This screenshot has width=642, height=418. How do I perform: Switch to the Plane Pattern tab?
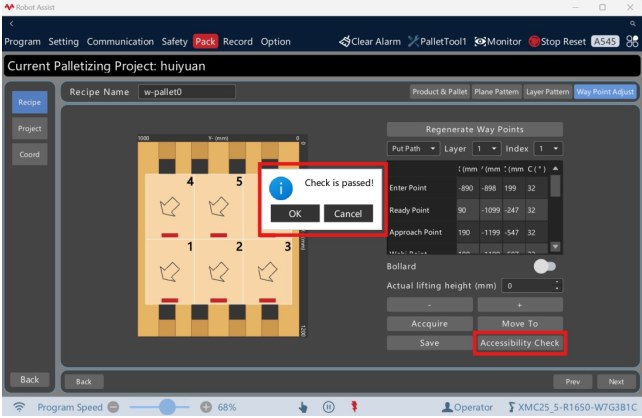point(496,92)
